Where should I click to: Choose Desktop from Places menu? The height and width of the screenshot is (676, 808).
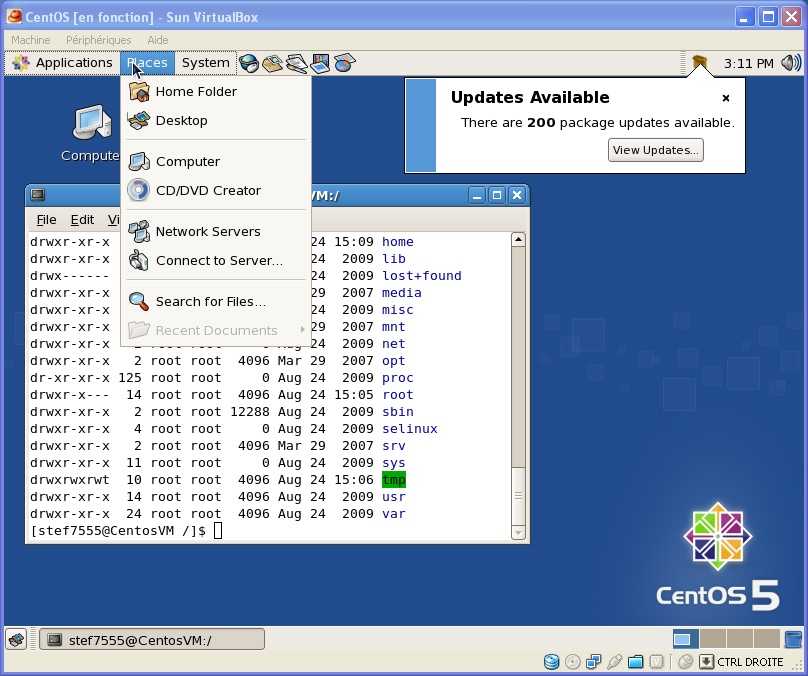tap(215, 121)
